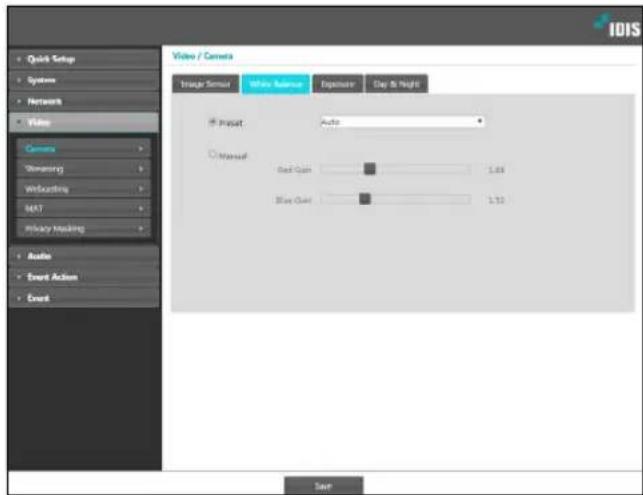Expand the Network menu
The image size is (643, 495).
[x=84, y=101]
